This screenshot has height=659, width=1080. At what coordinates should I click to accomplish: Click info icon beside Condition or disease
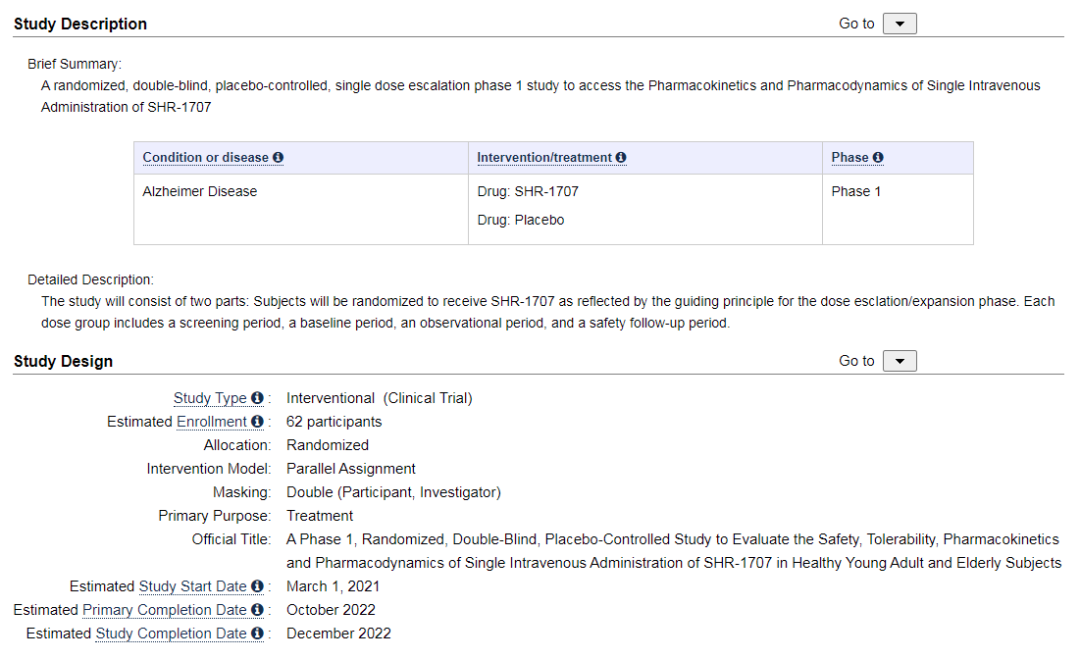tap(278, 158)
